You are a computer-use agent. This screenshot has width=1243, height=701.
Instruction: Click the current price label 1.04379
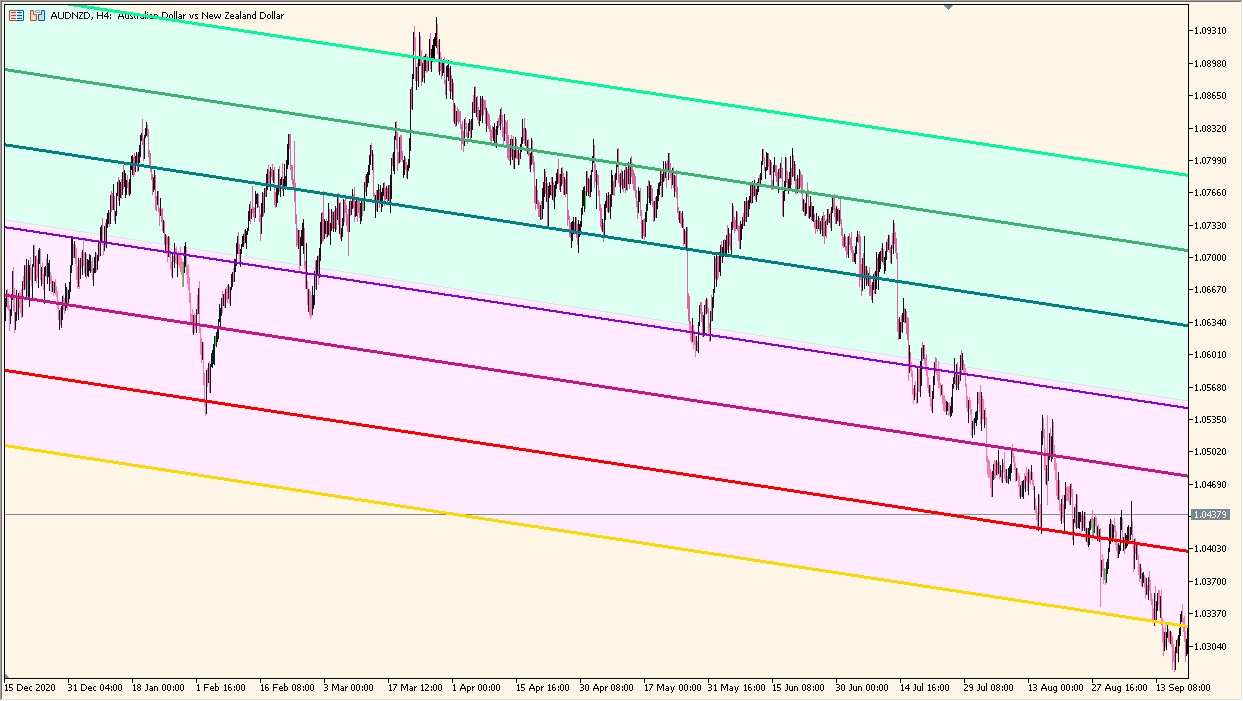1211,514
